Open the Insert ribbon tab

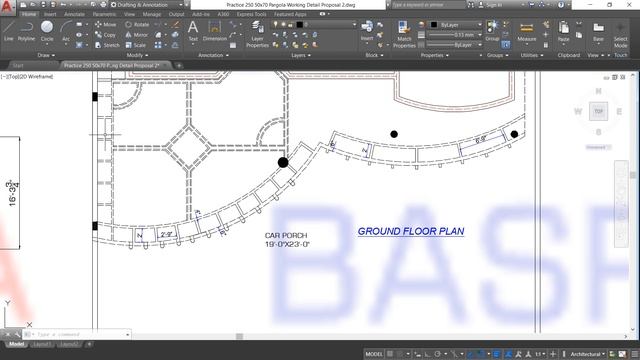[x=50, y=14]
